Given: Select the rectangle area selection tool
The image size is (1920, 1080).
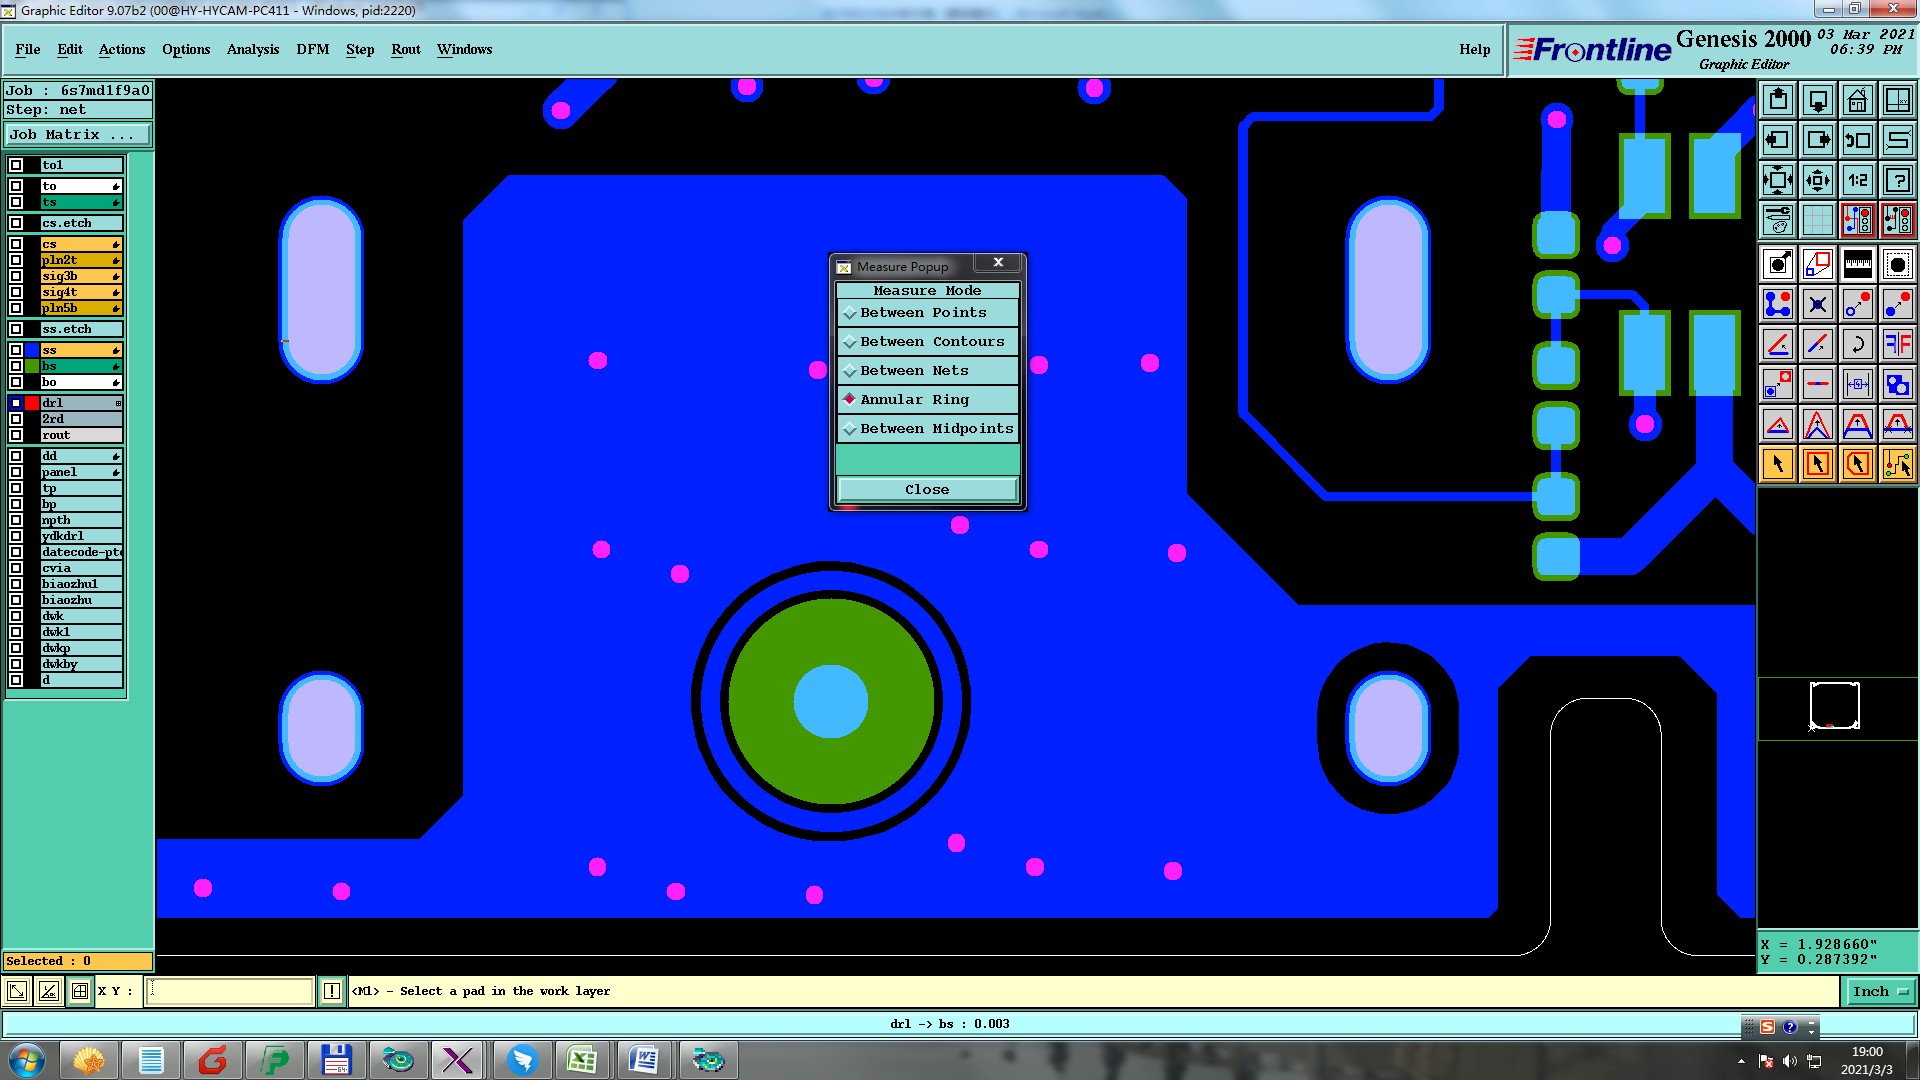Looking at the screenshot, I should 1818,464.
